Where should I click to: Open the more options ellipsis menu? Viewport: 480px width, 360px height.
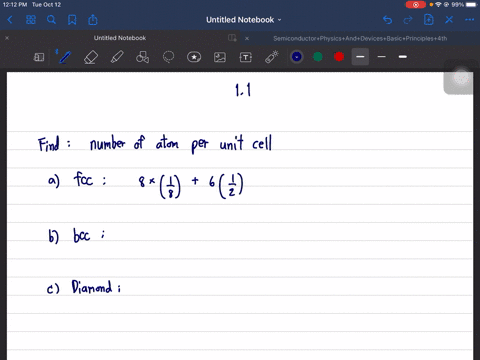tap(469, 20)
